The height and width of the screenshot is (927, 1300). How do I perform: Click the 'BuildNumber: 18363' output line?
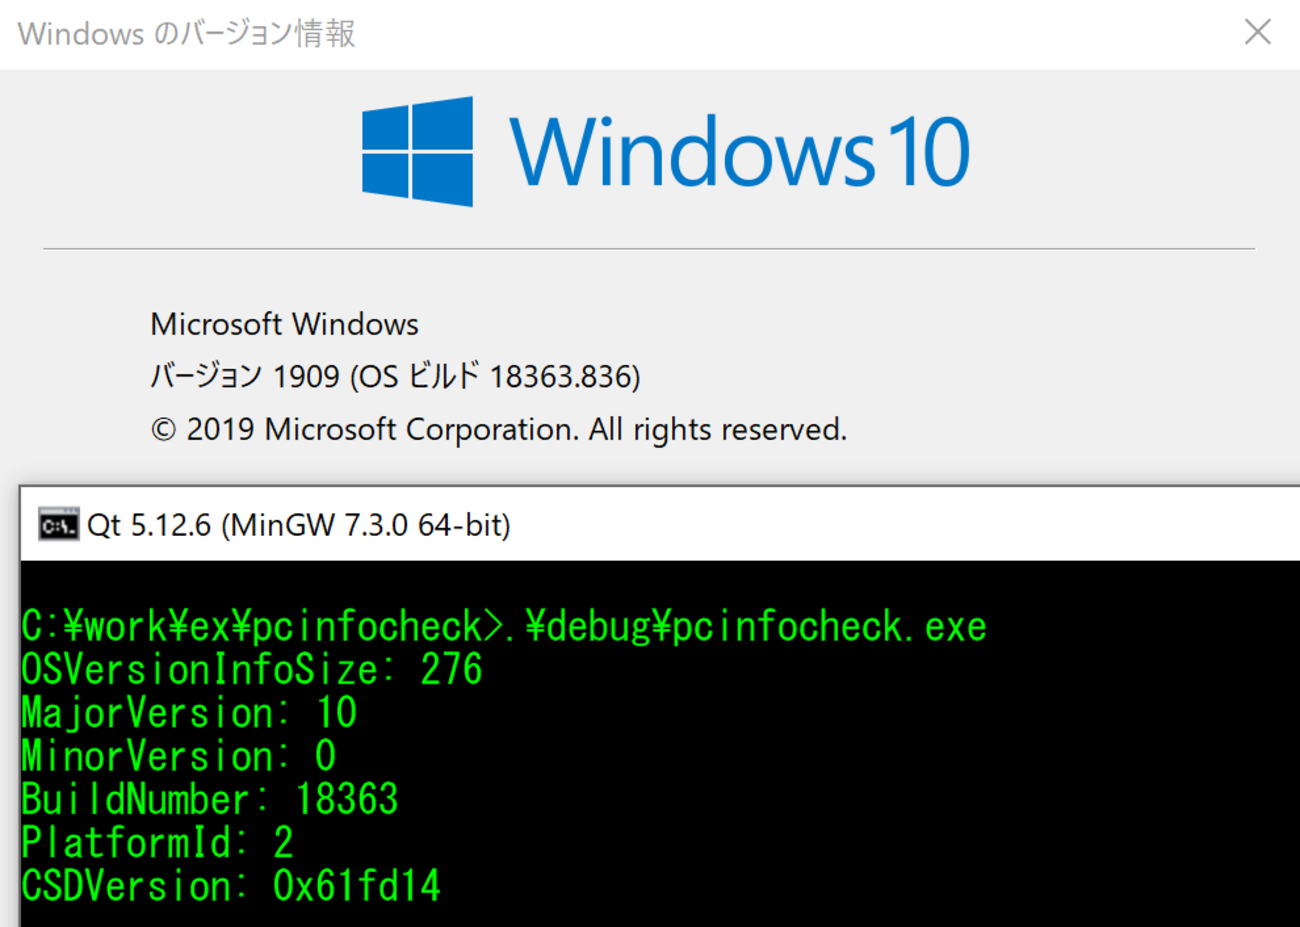tap(210, 799)
